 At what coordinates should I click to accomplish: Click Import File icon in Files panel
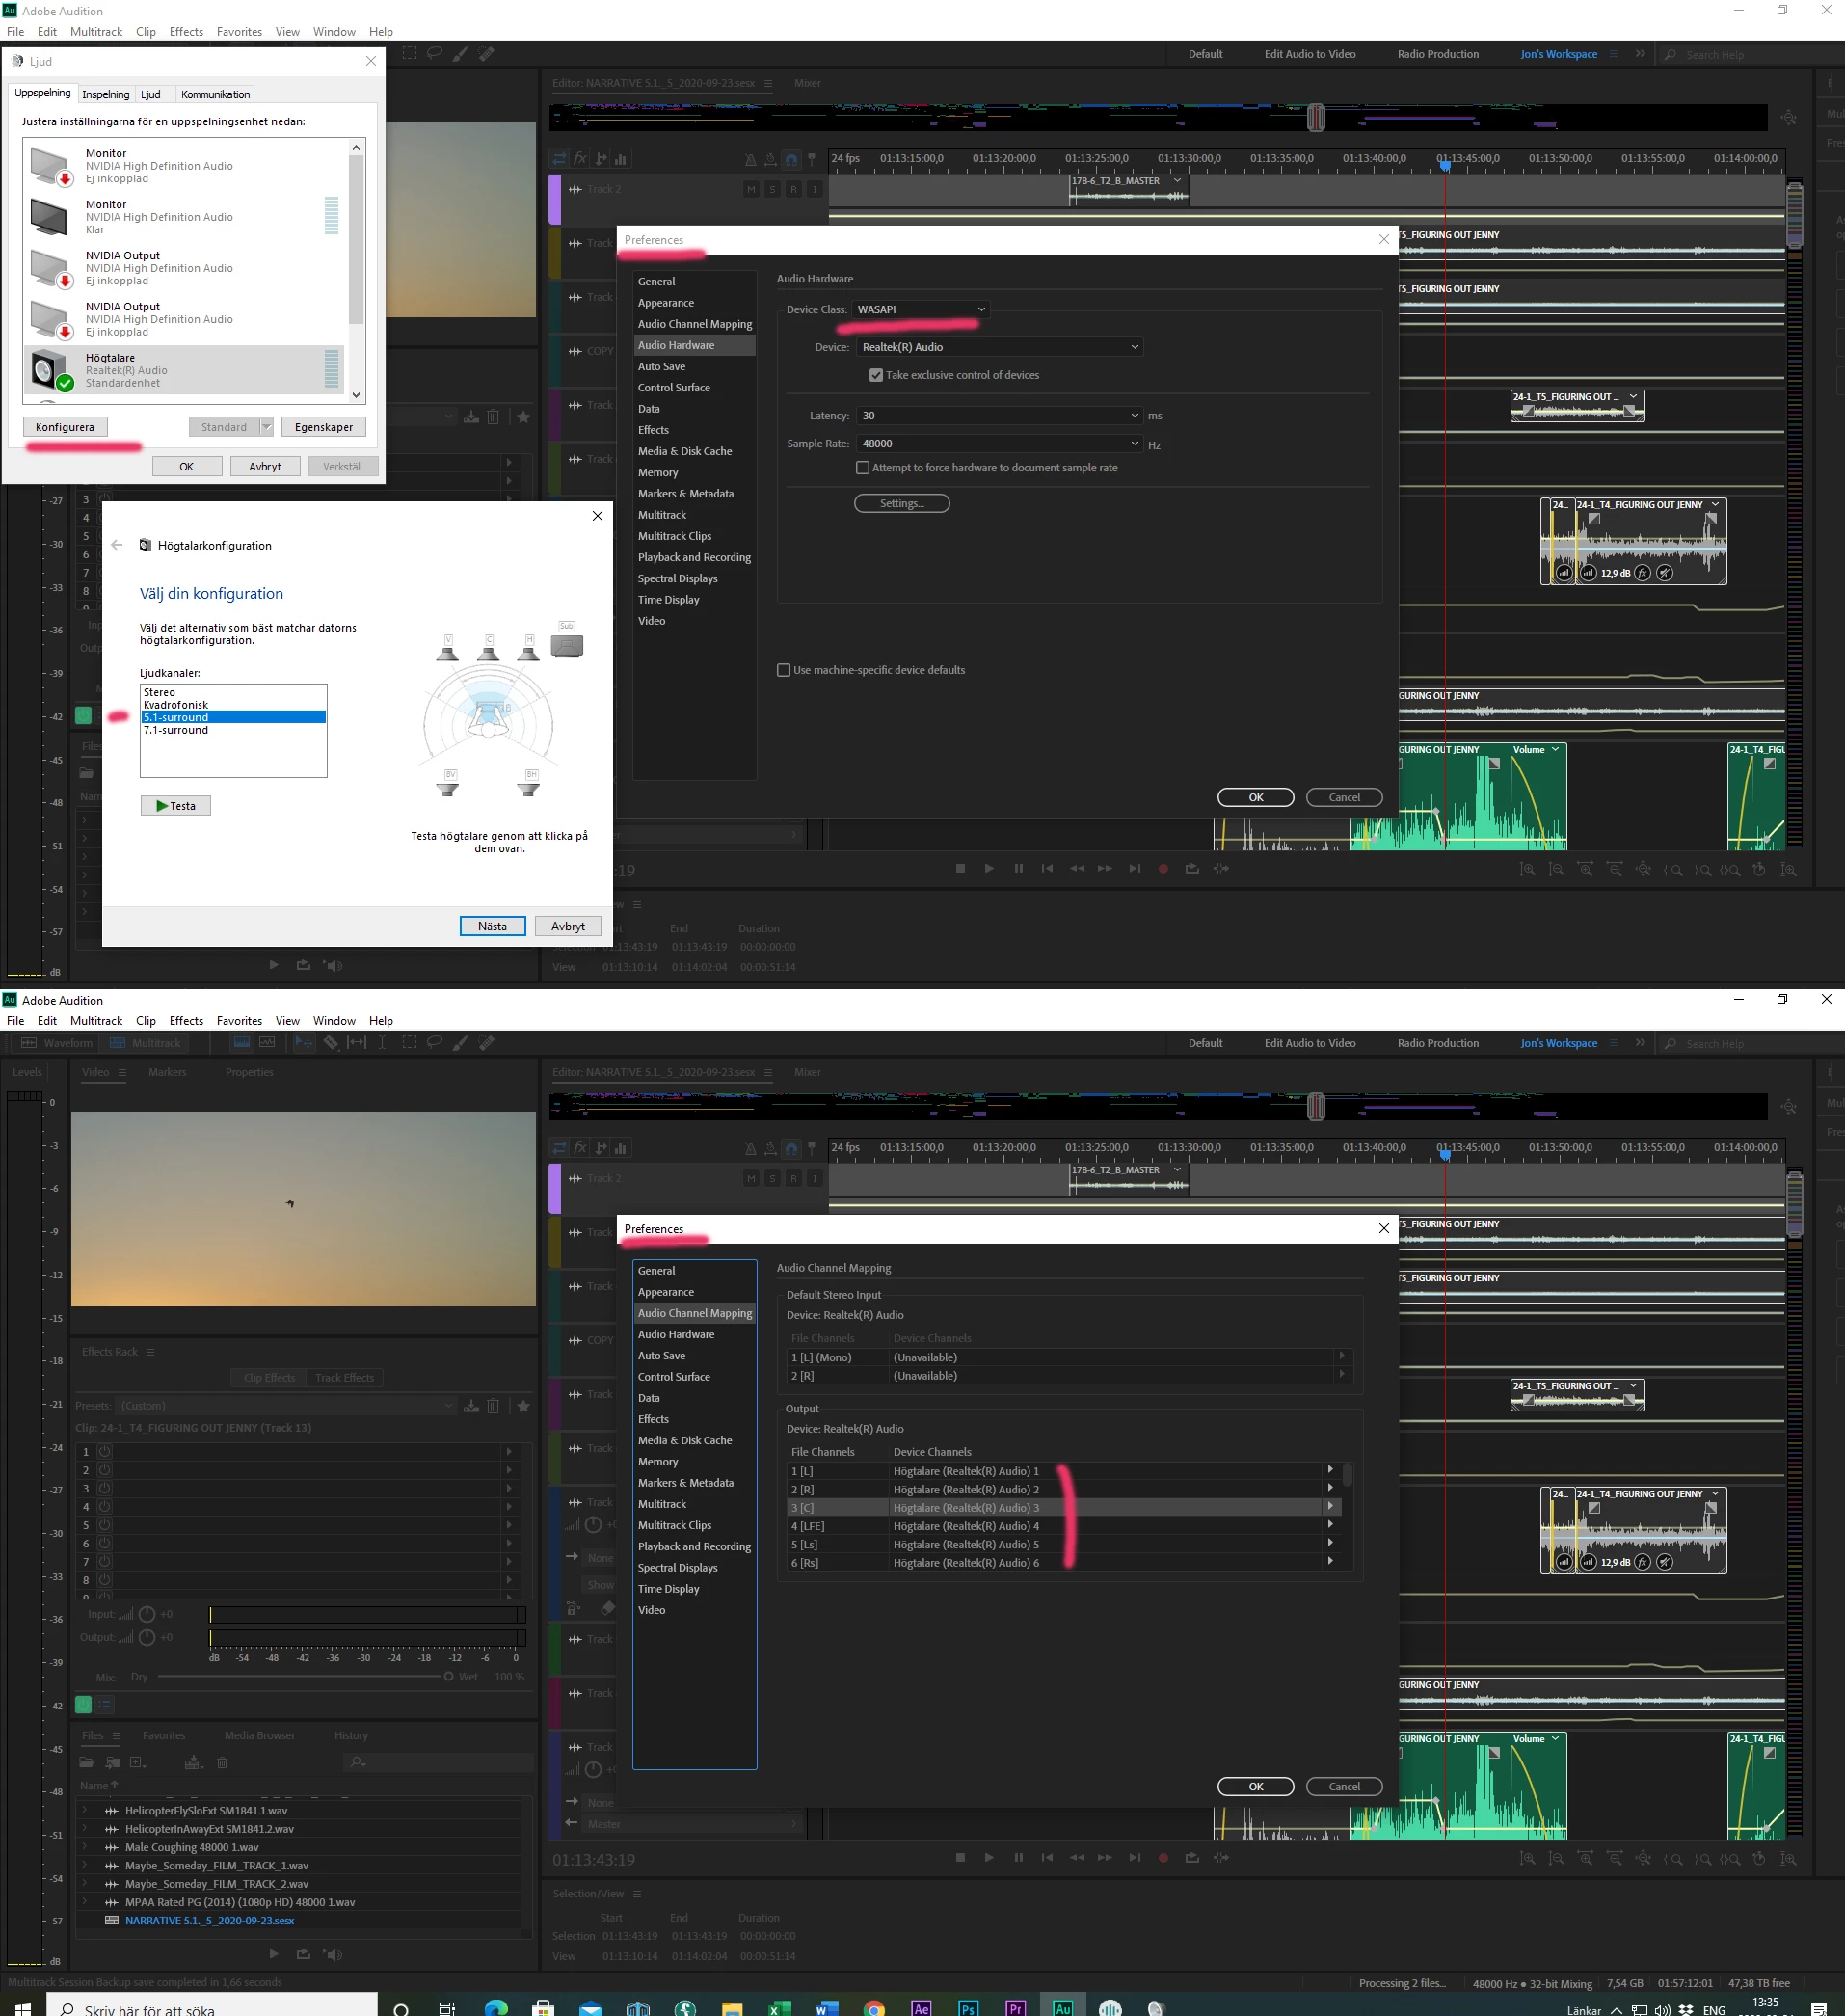point(112,1762)
